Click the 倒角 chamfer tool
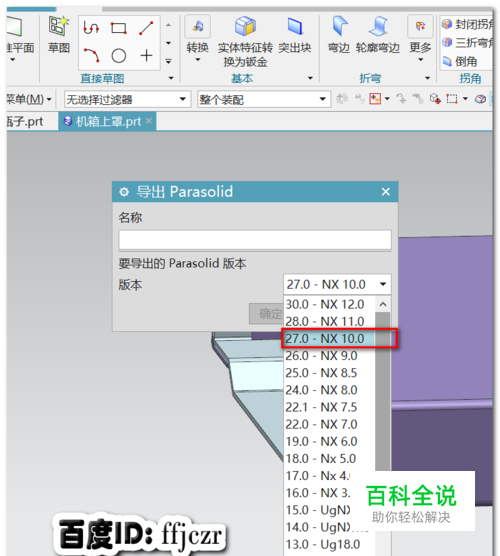The width and height of the screenshot is (500, 556). pyautogui.click(x=460, y=61)
